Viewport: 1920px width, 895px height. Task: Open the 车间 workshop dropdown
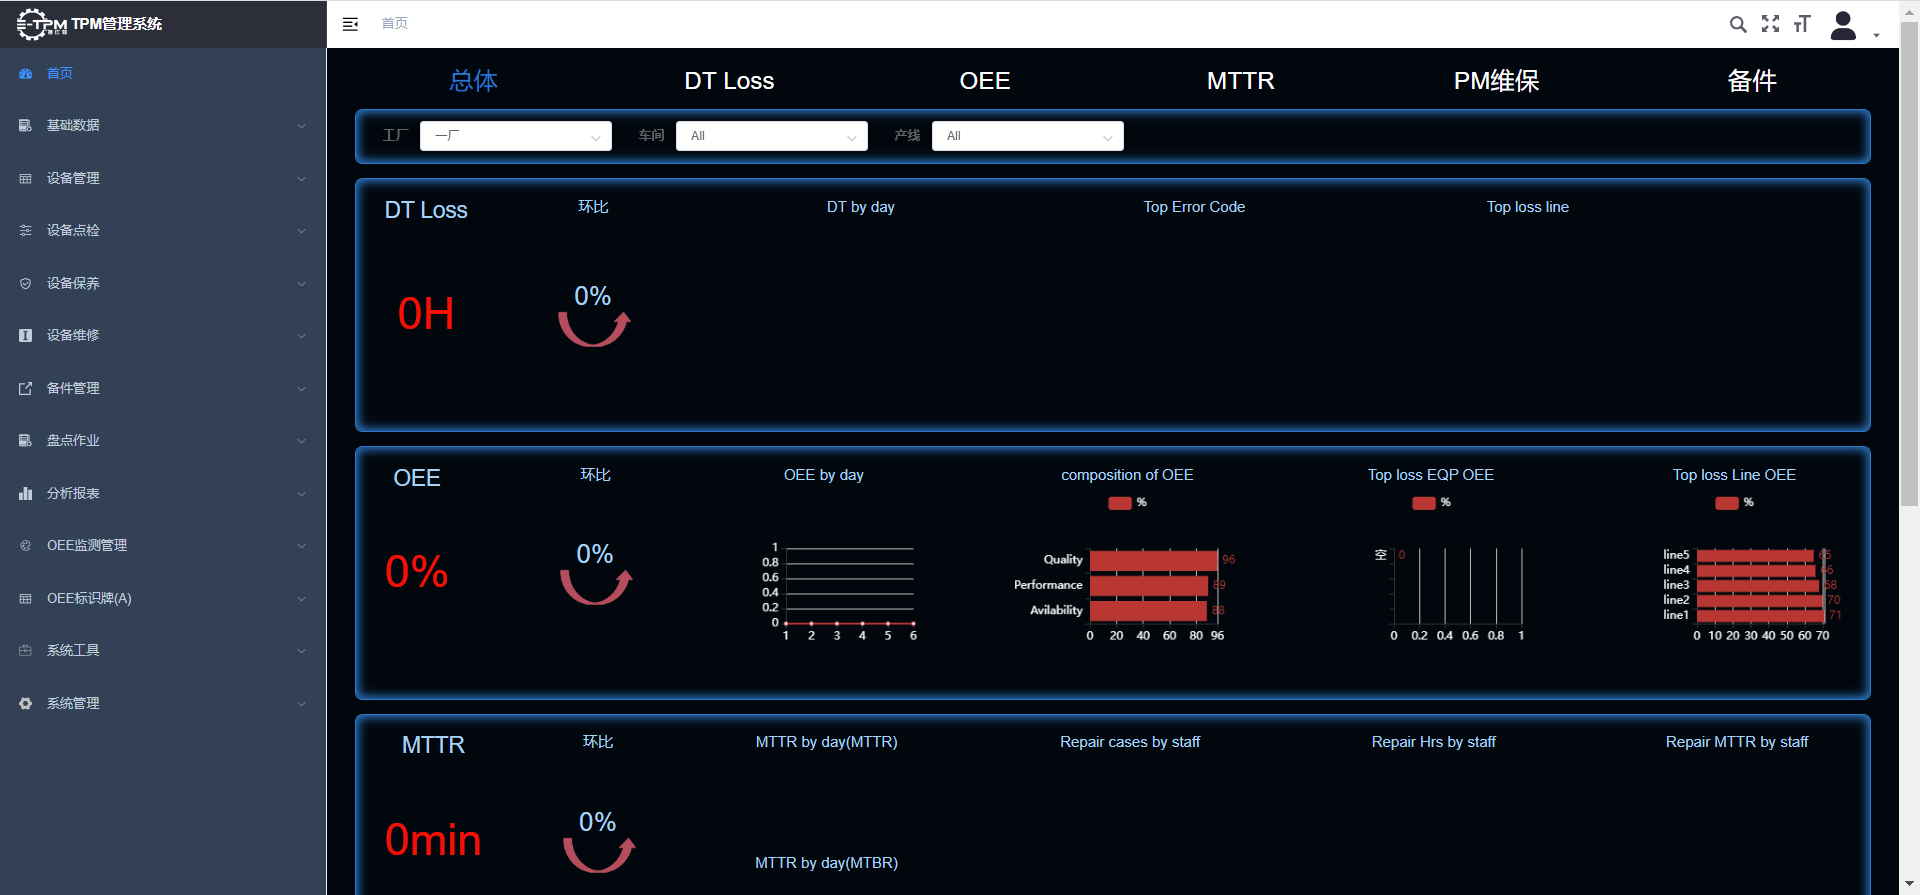[x=772, y=136]
